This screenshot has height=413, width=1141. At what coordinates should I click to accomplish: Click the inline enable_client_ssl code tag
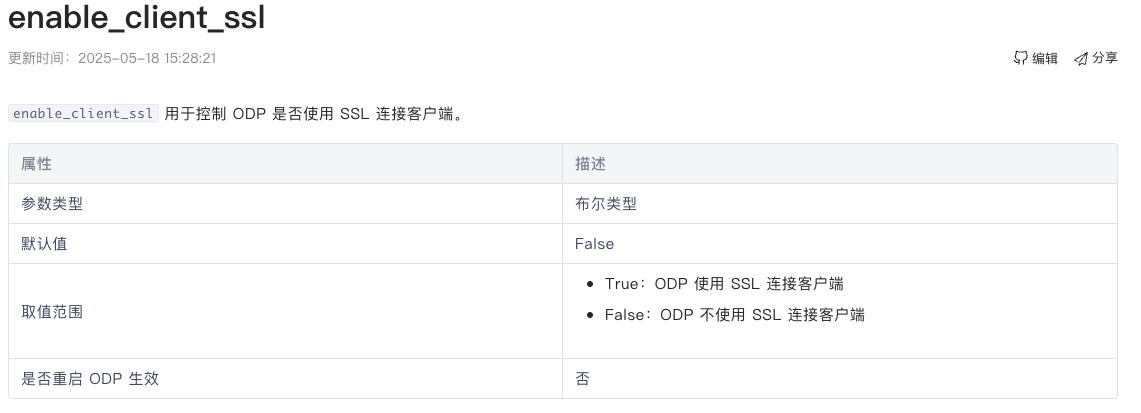83,113
